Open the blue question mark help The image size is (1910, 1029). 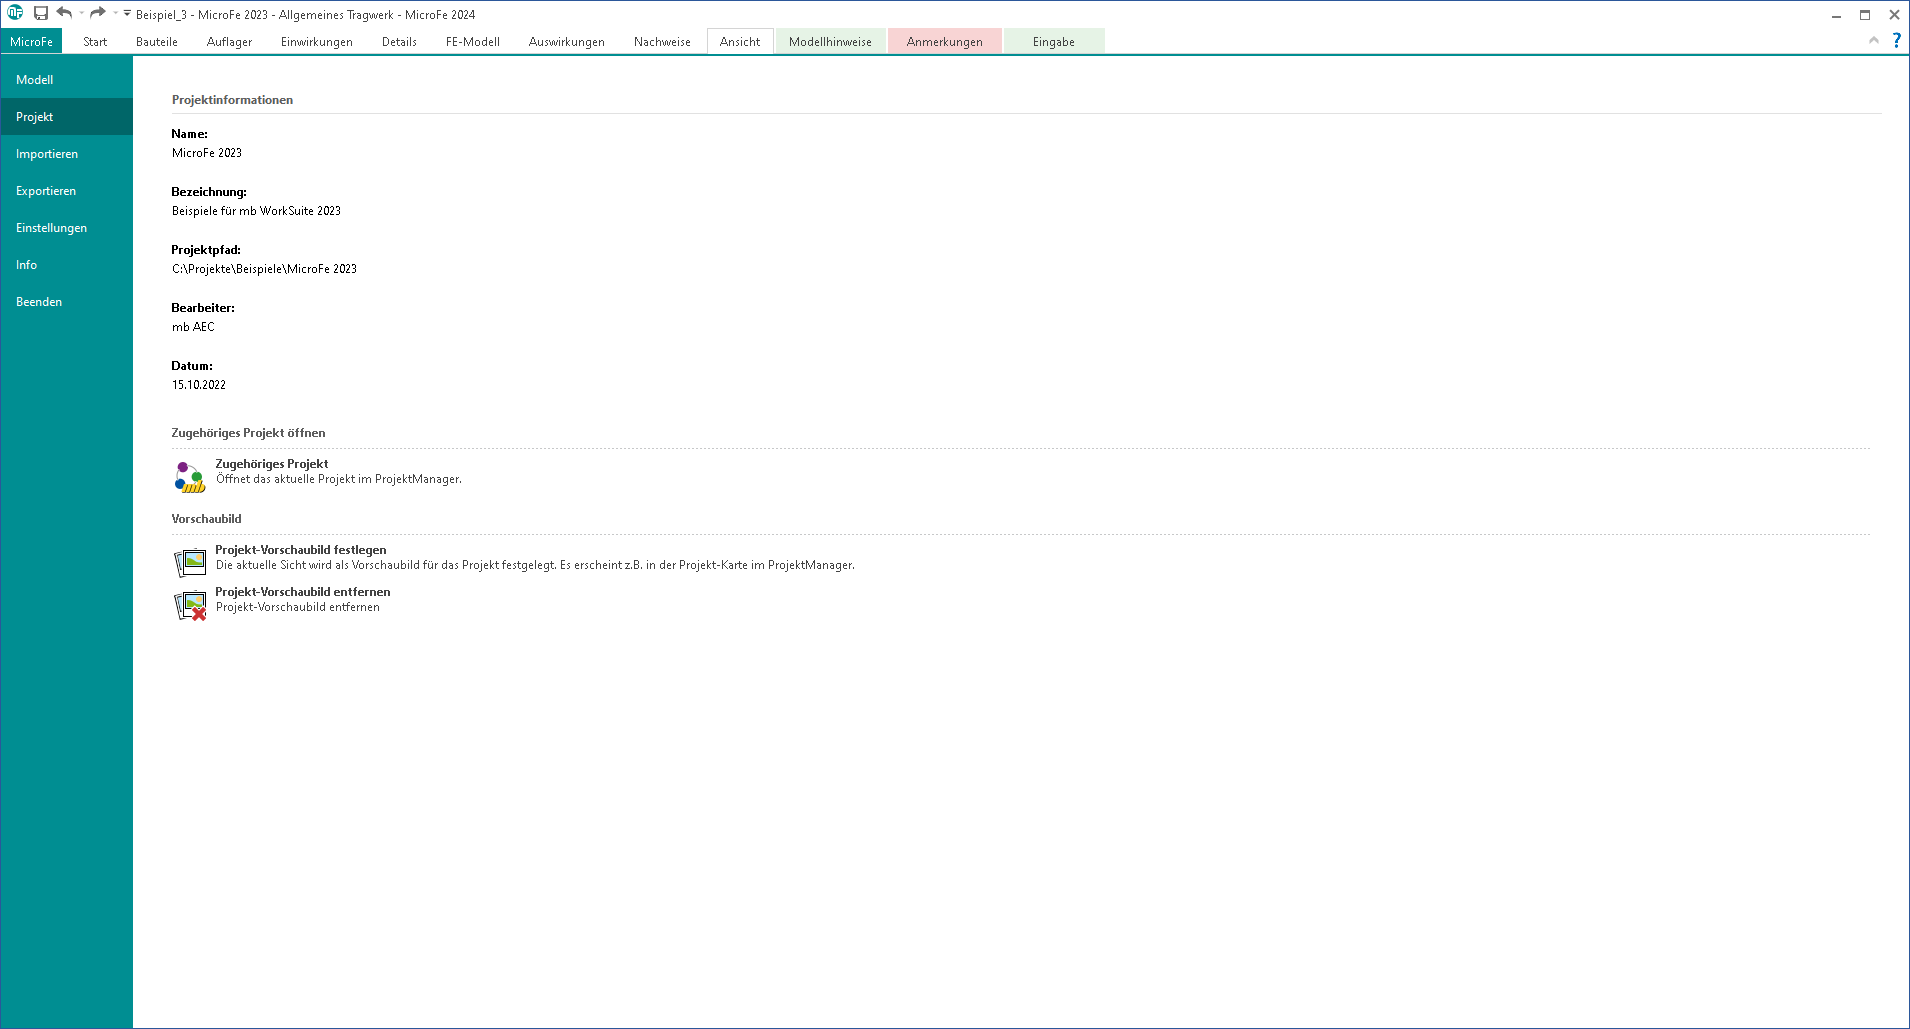coord(1896,40)
